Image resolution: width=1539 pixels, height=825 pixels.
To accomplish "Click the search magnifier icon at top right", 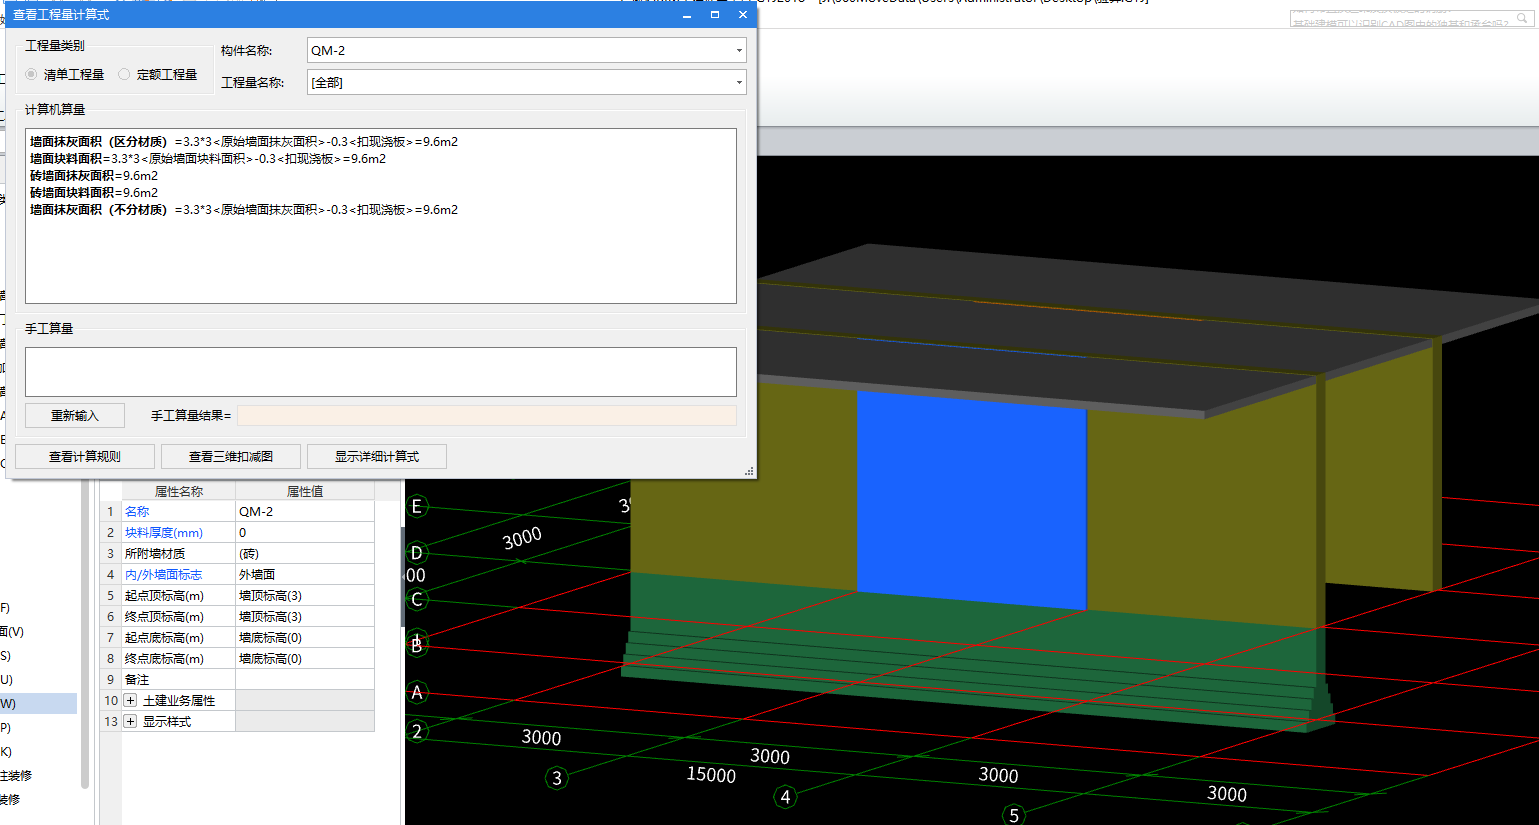I will [x=1523, y=18].
